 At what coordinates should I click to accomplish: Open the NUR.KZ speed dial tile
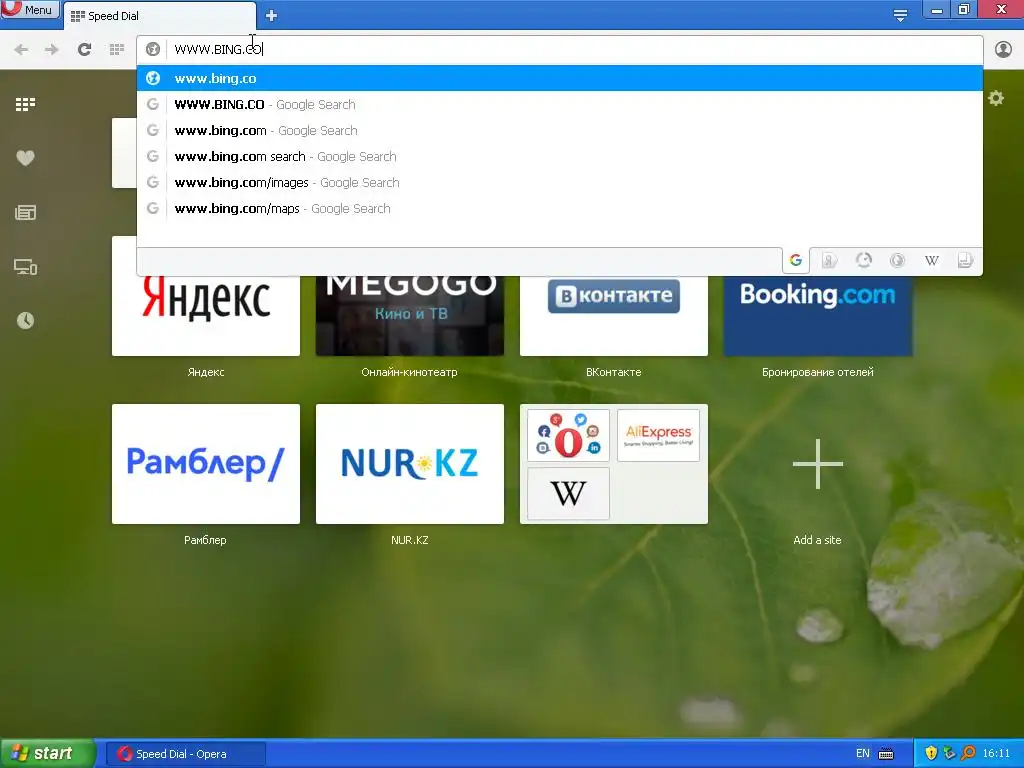pos(409,464)
